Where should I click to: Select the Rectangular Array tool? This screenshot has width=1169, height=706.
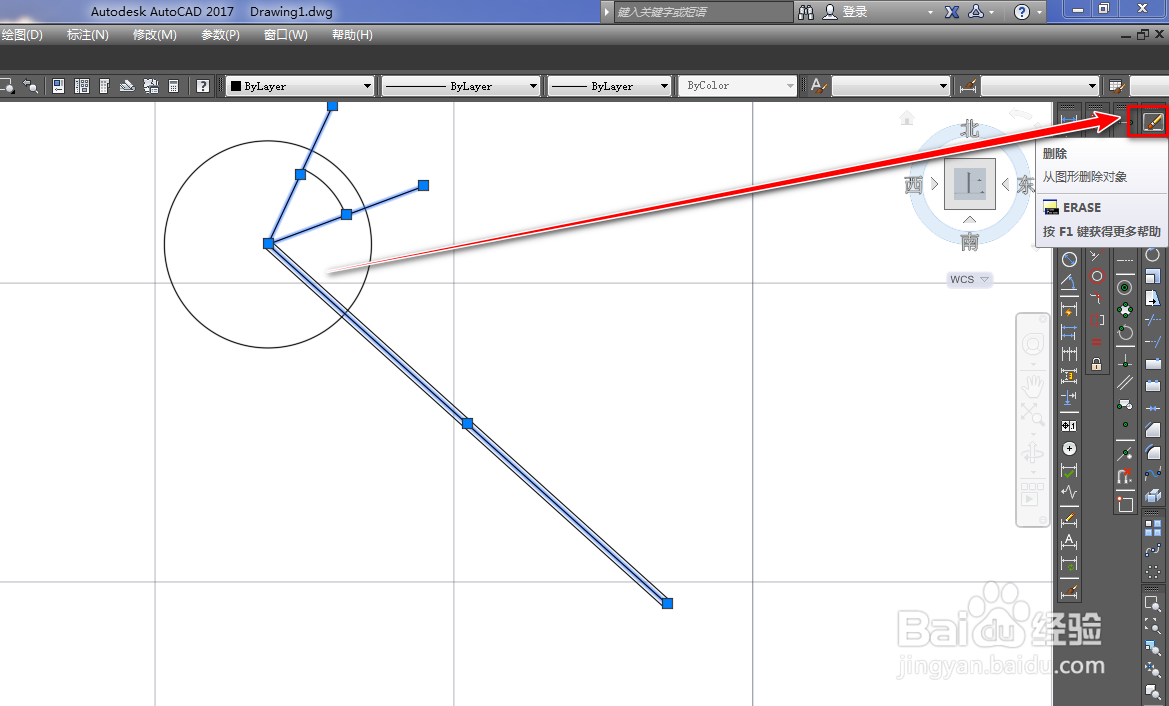(x=1153, y=528)
